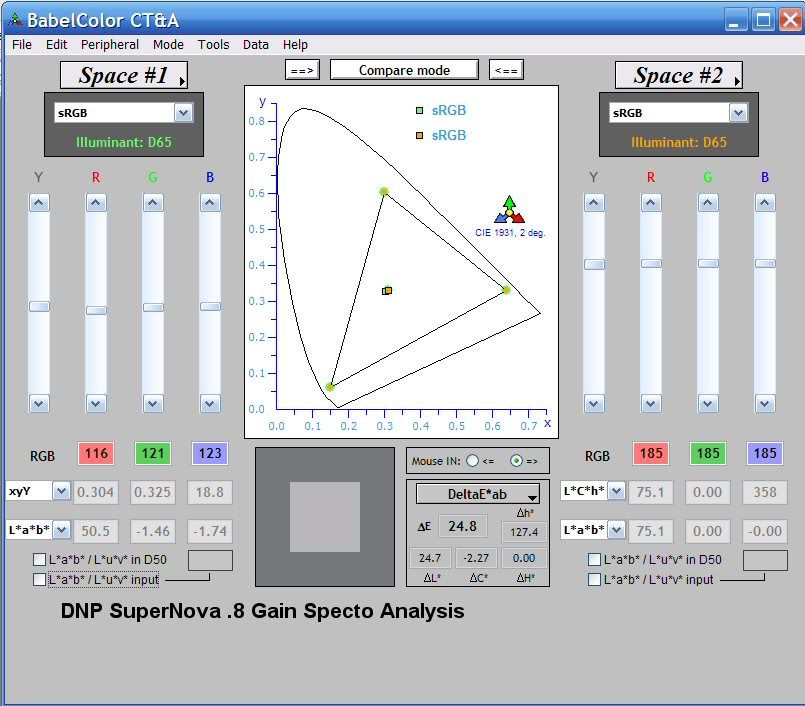Image resolution: width=805 pixels, height=706 pixels.
Task: Open the File menu
Action: click(x=22, y=45)
